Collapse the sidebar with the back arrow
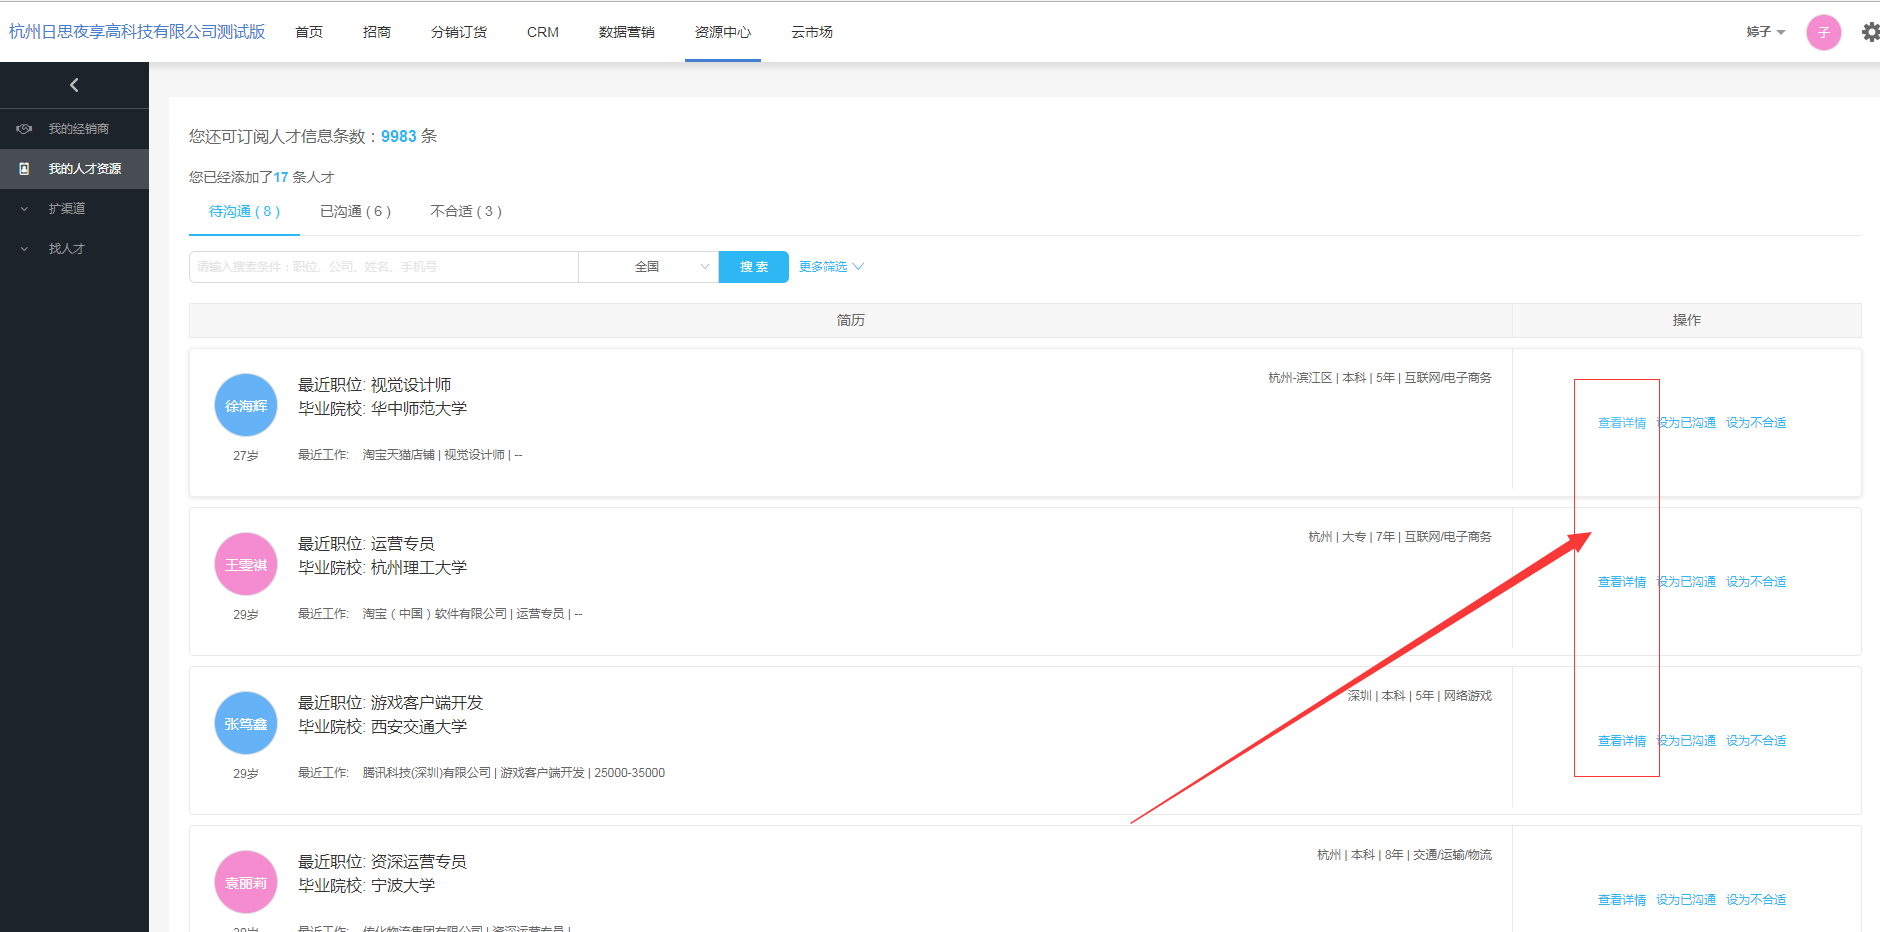Viewport: 1880px width, 932px height. coord(74,85)
